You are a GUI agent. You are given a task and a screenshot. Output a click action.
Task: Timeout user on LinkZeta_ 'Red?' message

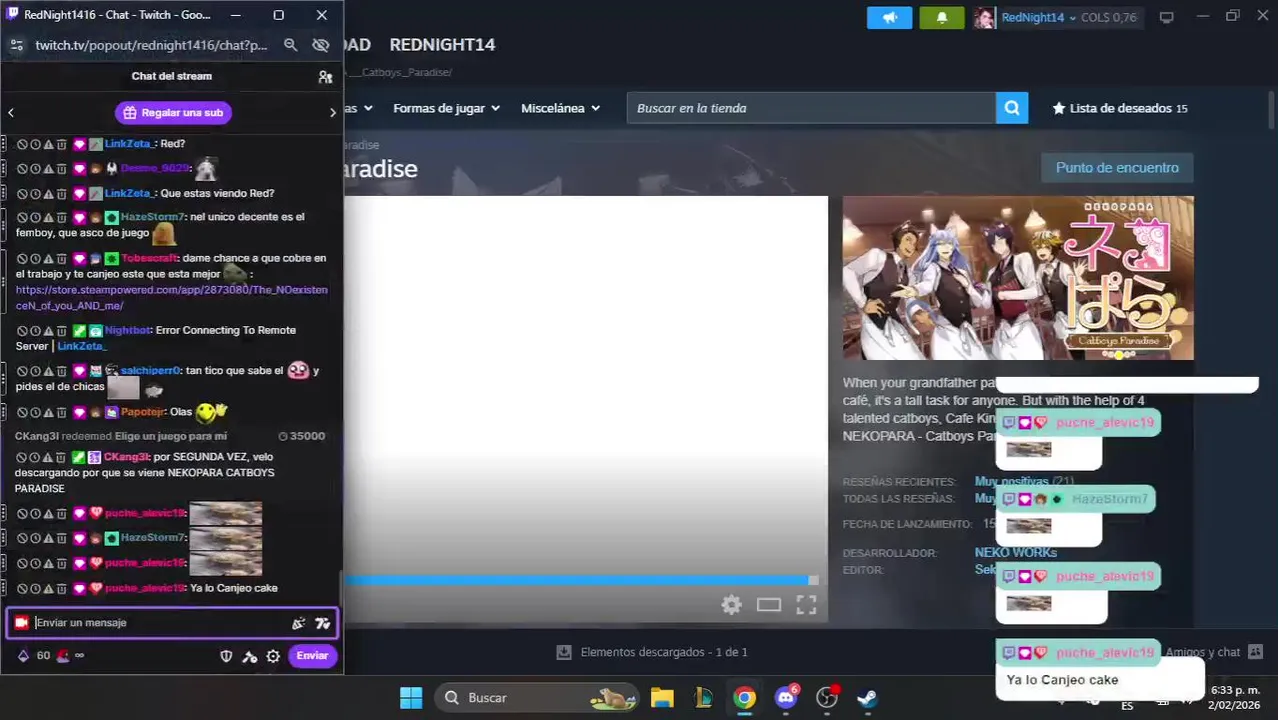(35, 144)
